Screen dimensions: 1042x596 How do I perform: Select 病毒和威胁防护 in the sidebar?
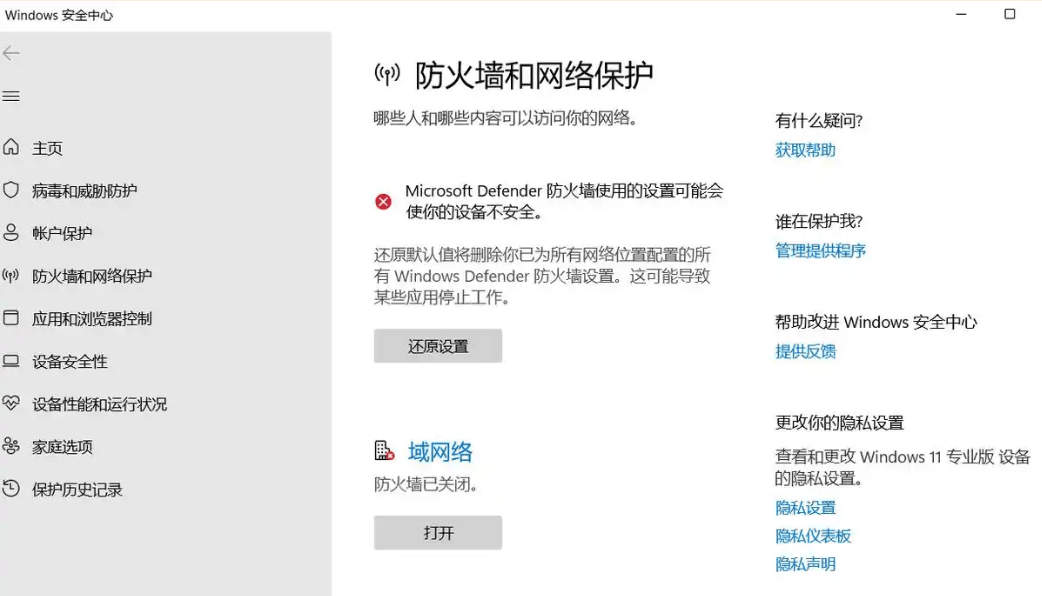tap(85, 190)
